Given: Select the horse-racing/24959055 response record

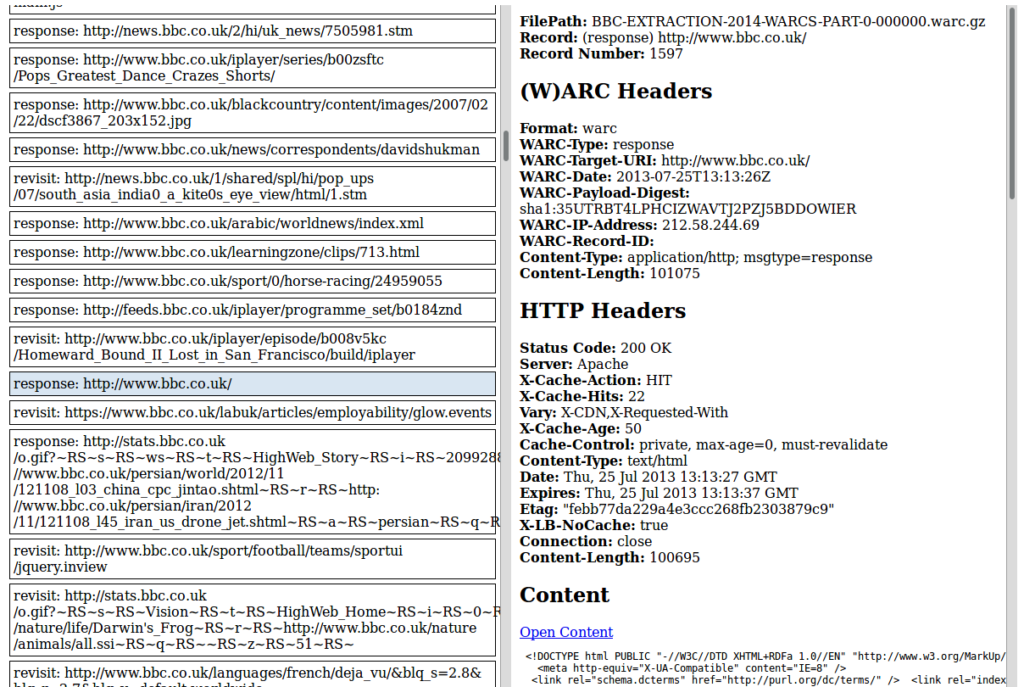Looking at the screenshot, I should tap(252, 281).
